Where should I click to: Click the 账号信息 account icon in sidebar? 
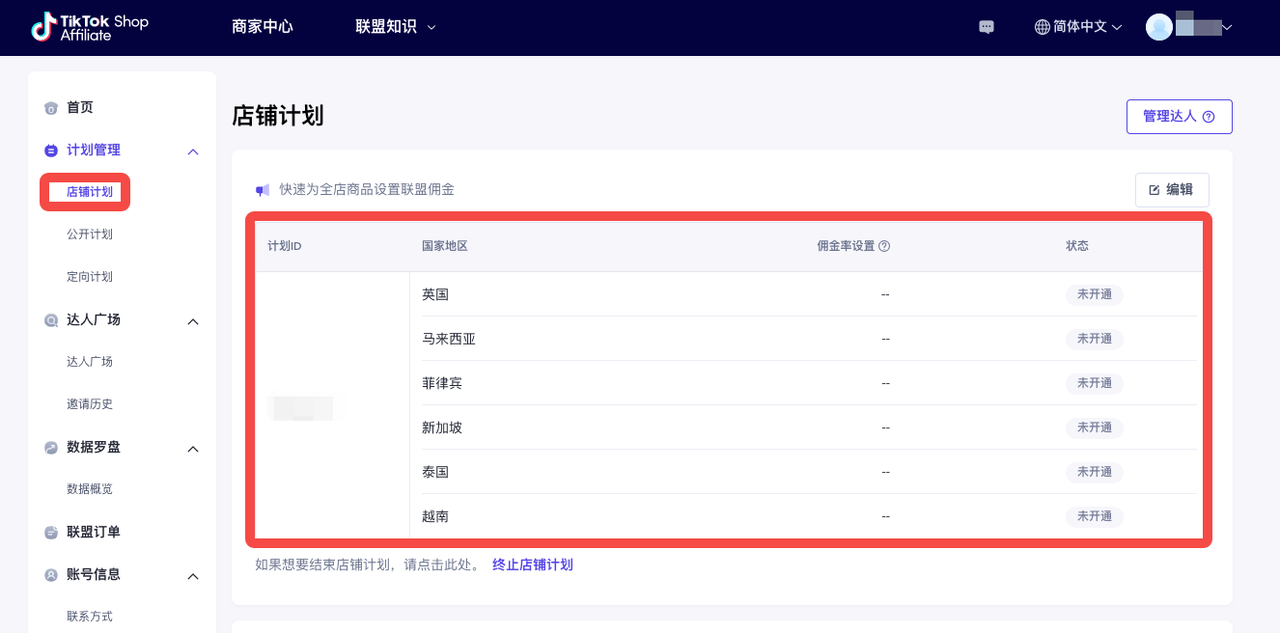(x=50, y=574)
